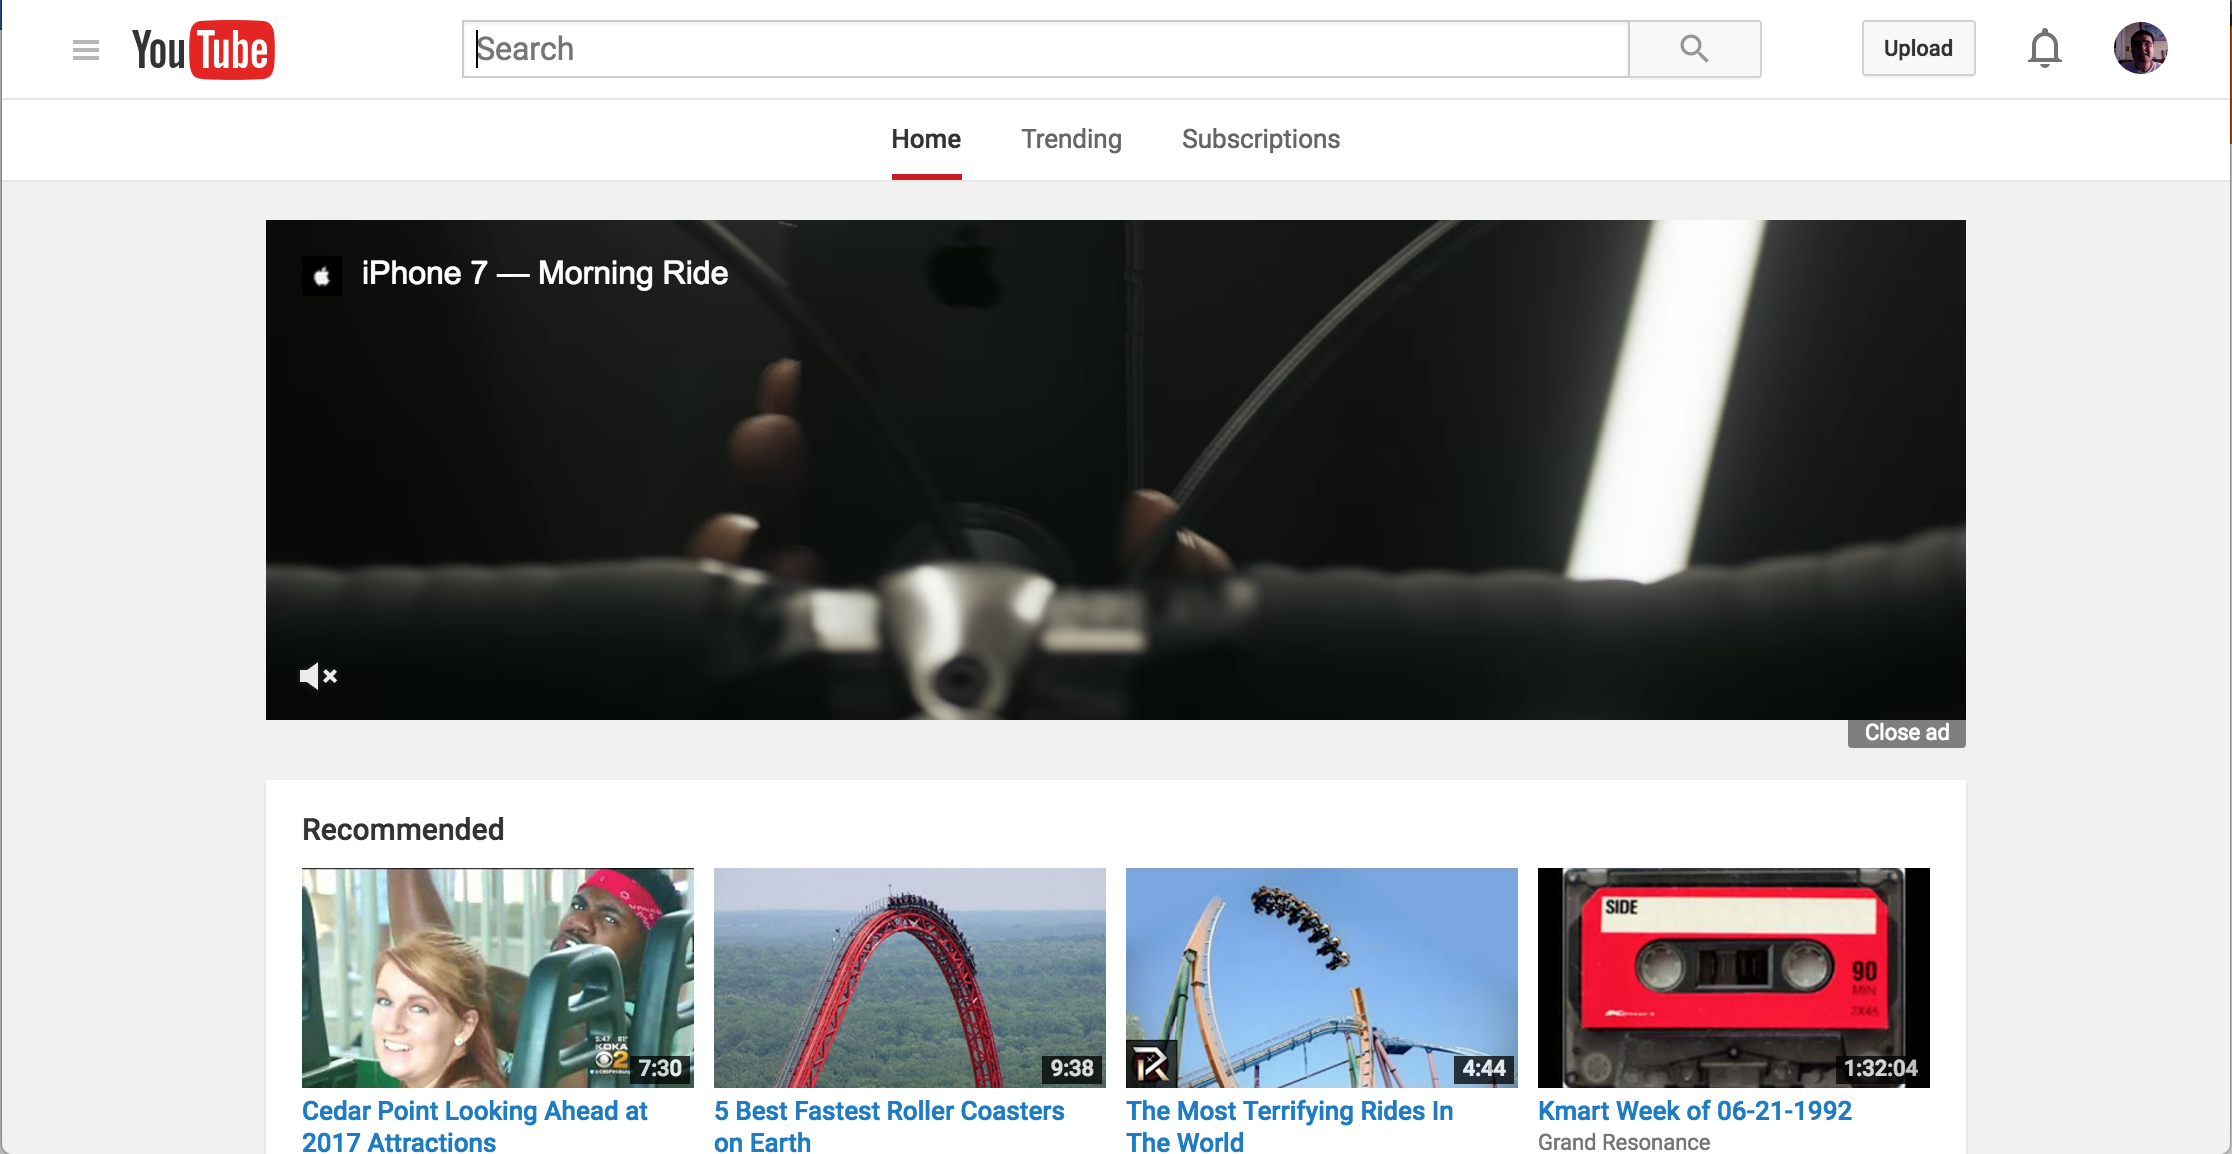Open Cedar Point Looking Ahead video link

[x=475, y=1126]
